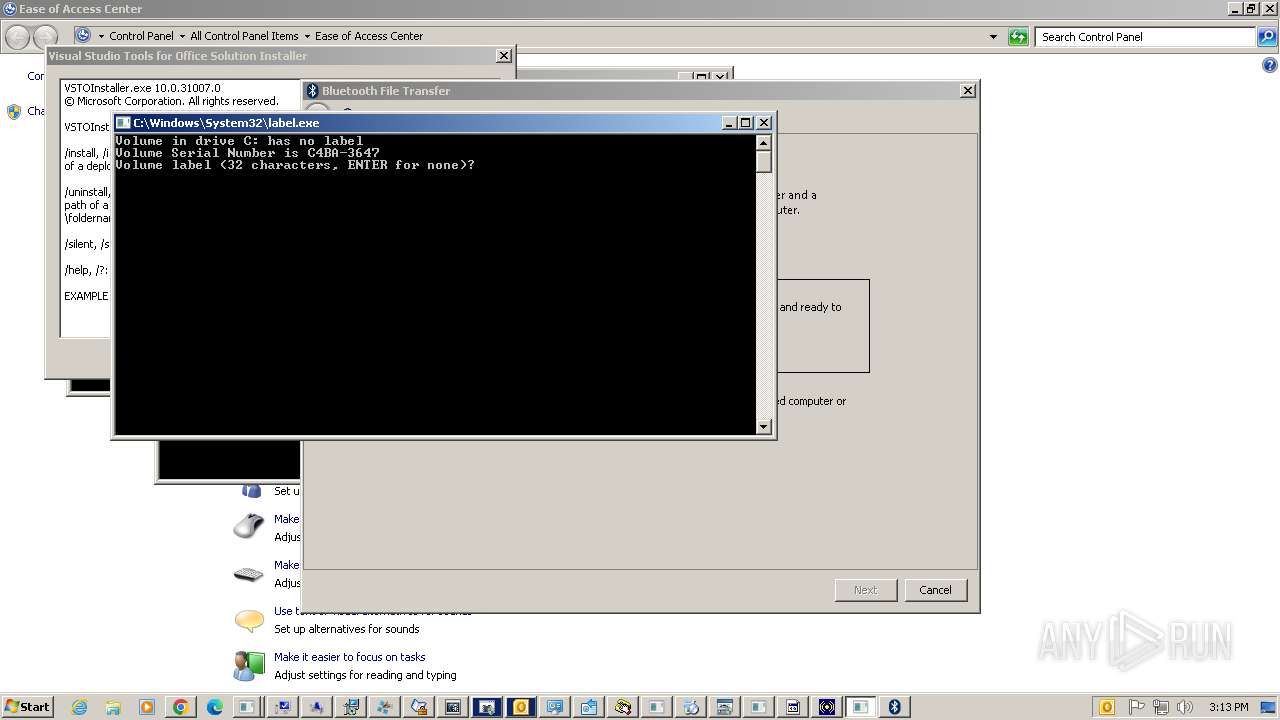1280x720 pixels.
Task: Click 'Volume in drive C: has no label' line
Action: click(x=239, y=141)
